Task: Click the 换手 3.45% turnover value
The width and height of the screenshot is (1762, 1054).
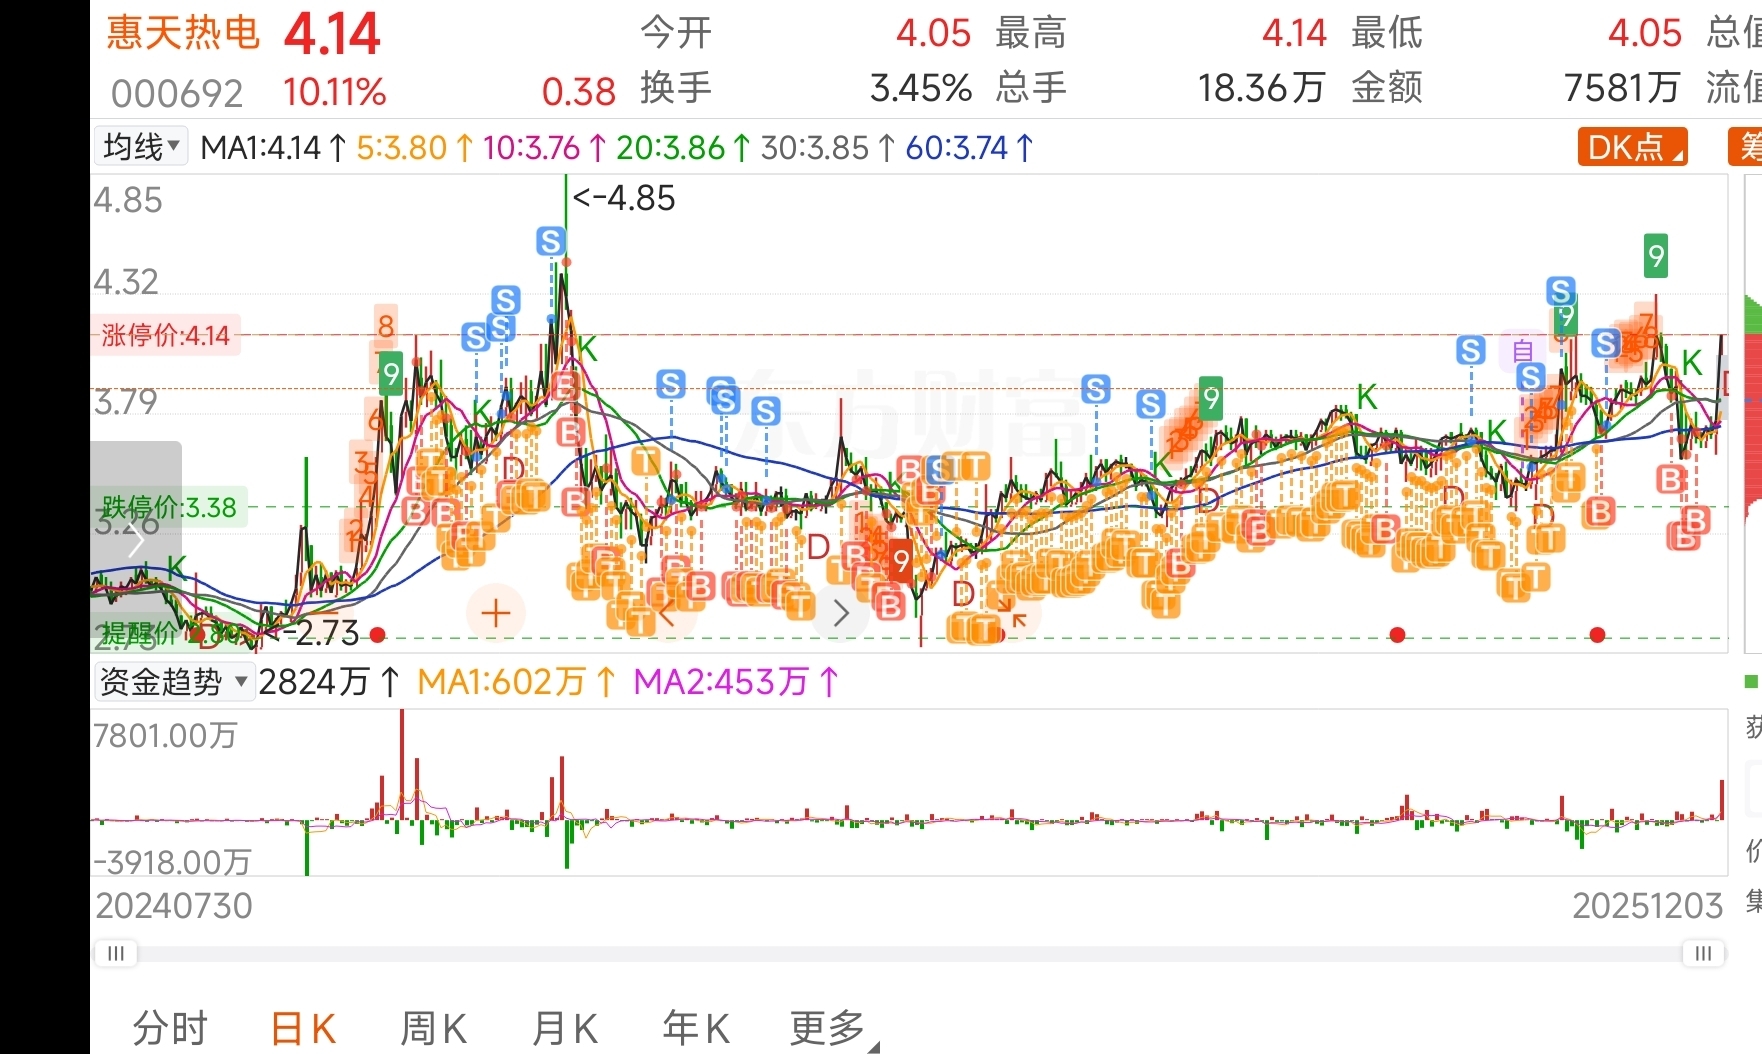Action: click(920, 89)
